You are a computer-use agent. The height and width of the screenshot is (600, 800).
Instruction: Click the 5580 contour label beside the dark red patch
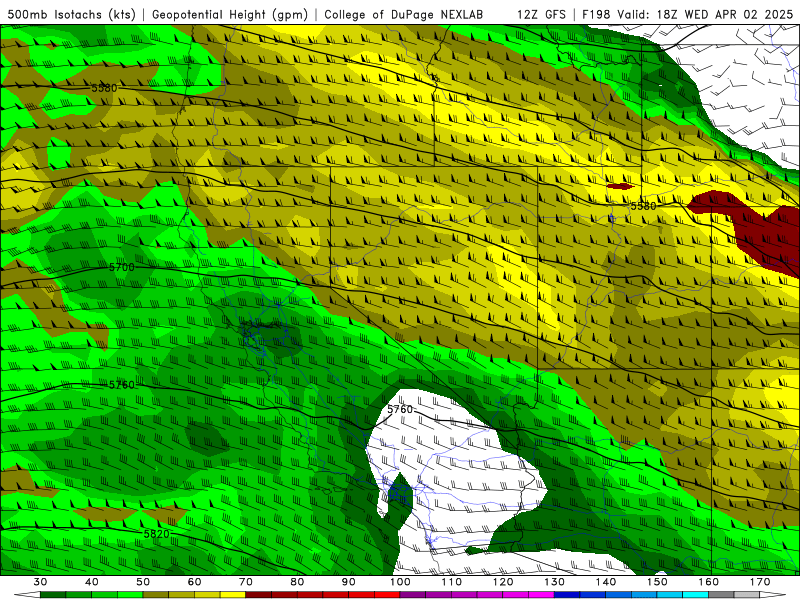coord(643,206)
